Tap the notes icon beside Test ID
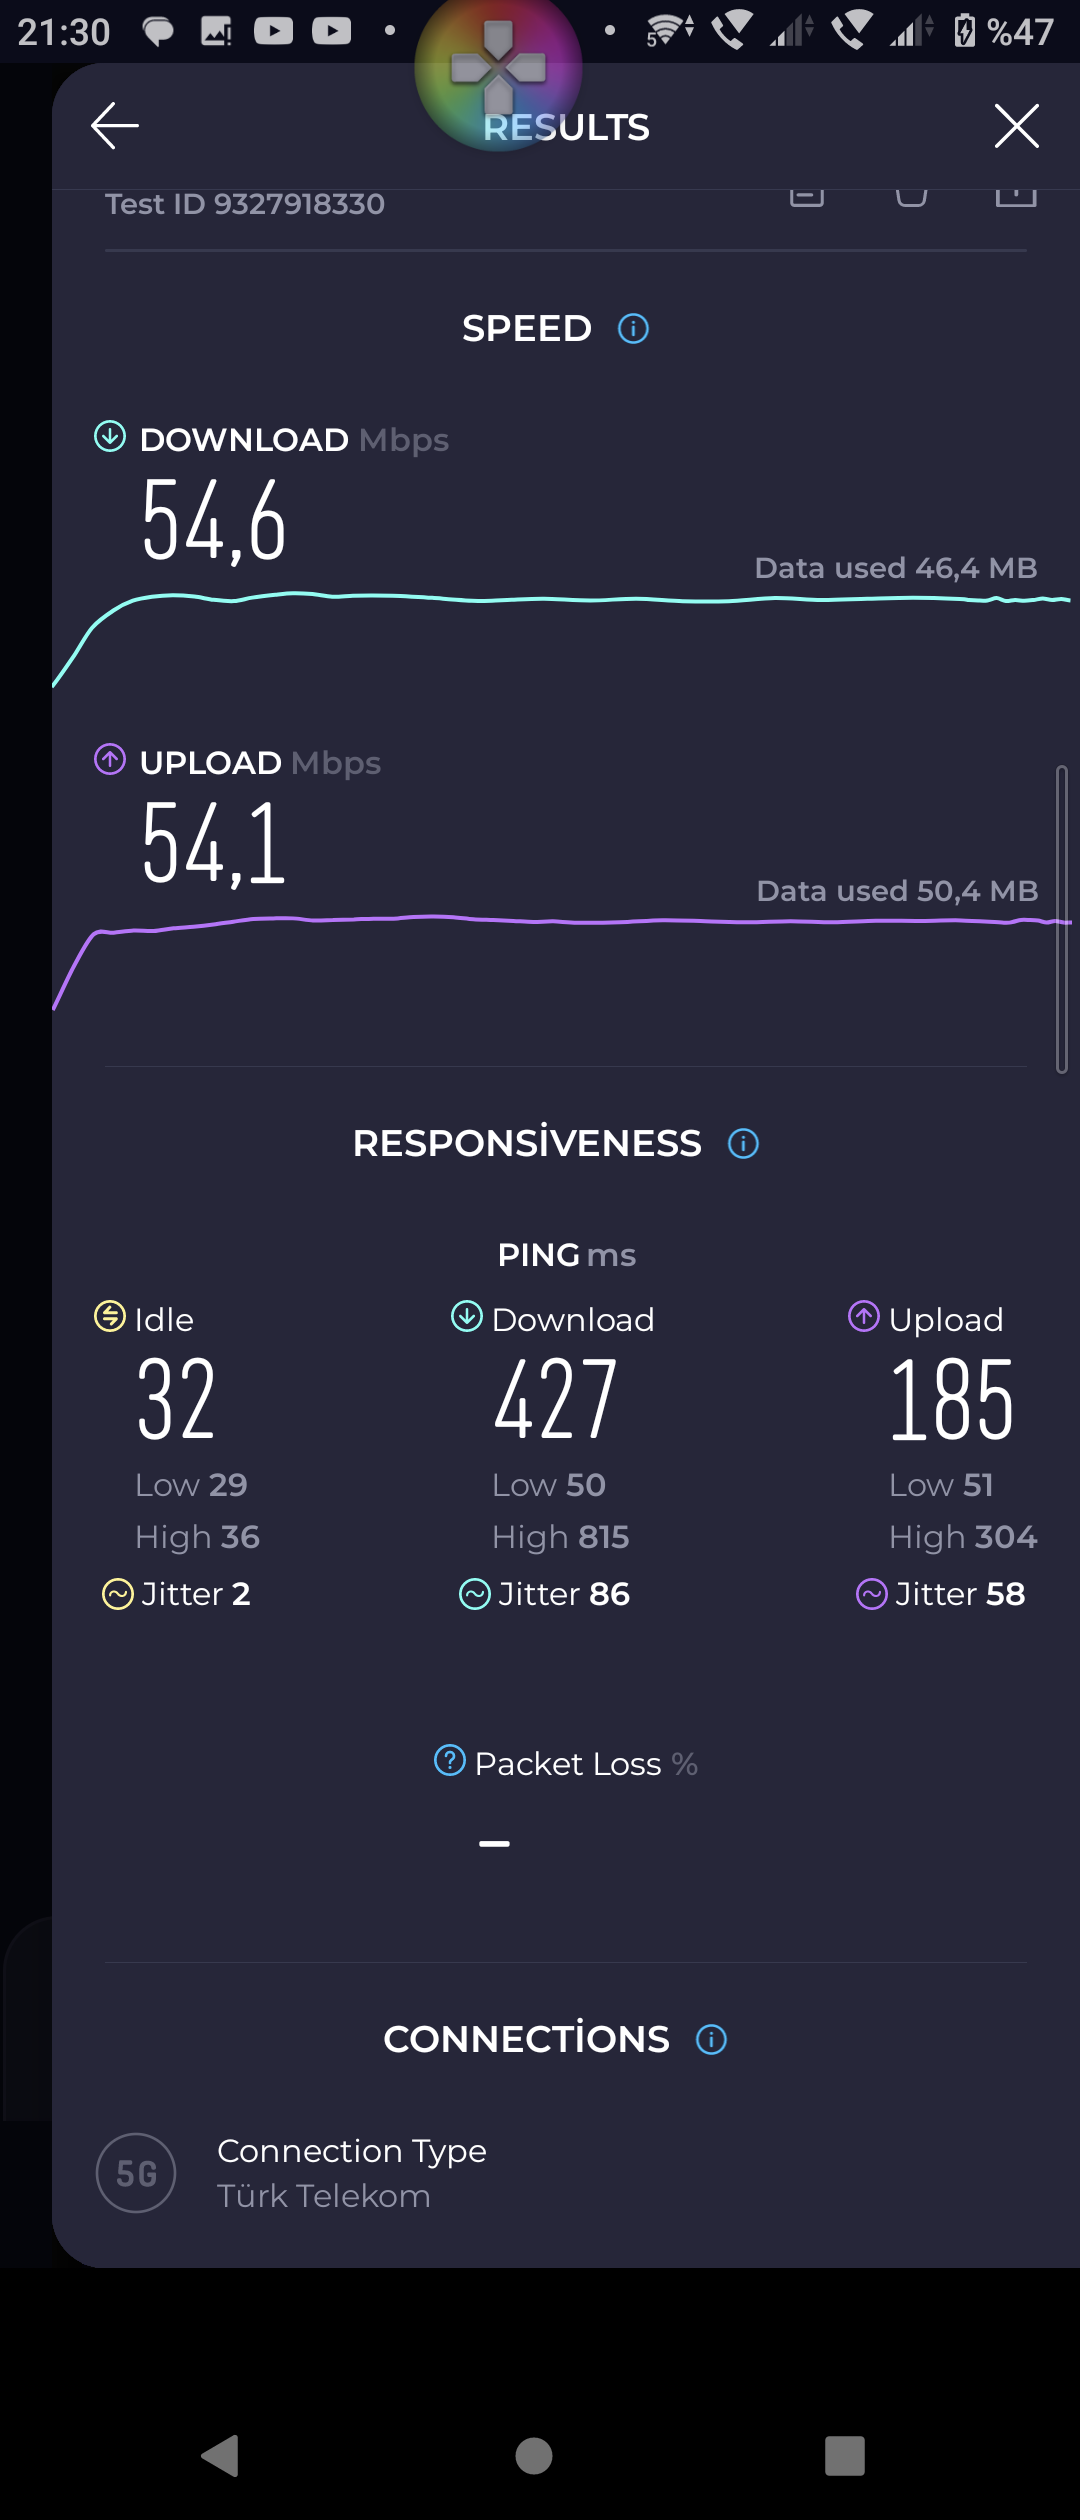The image size is (1080, 2520). point(807,197)
